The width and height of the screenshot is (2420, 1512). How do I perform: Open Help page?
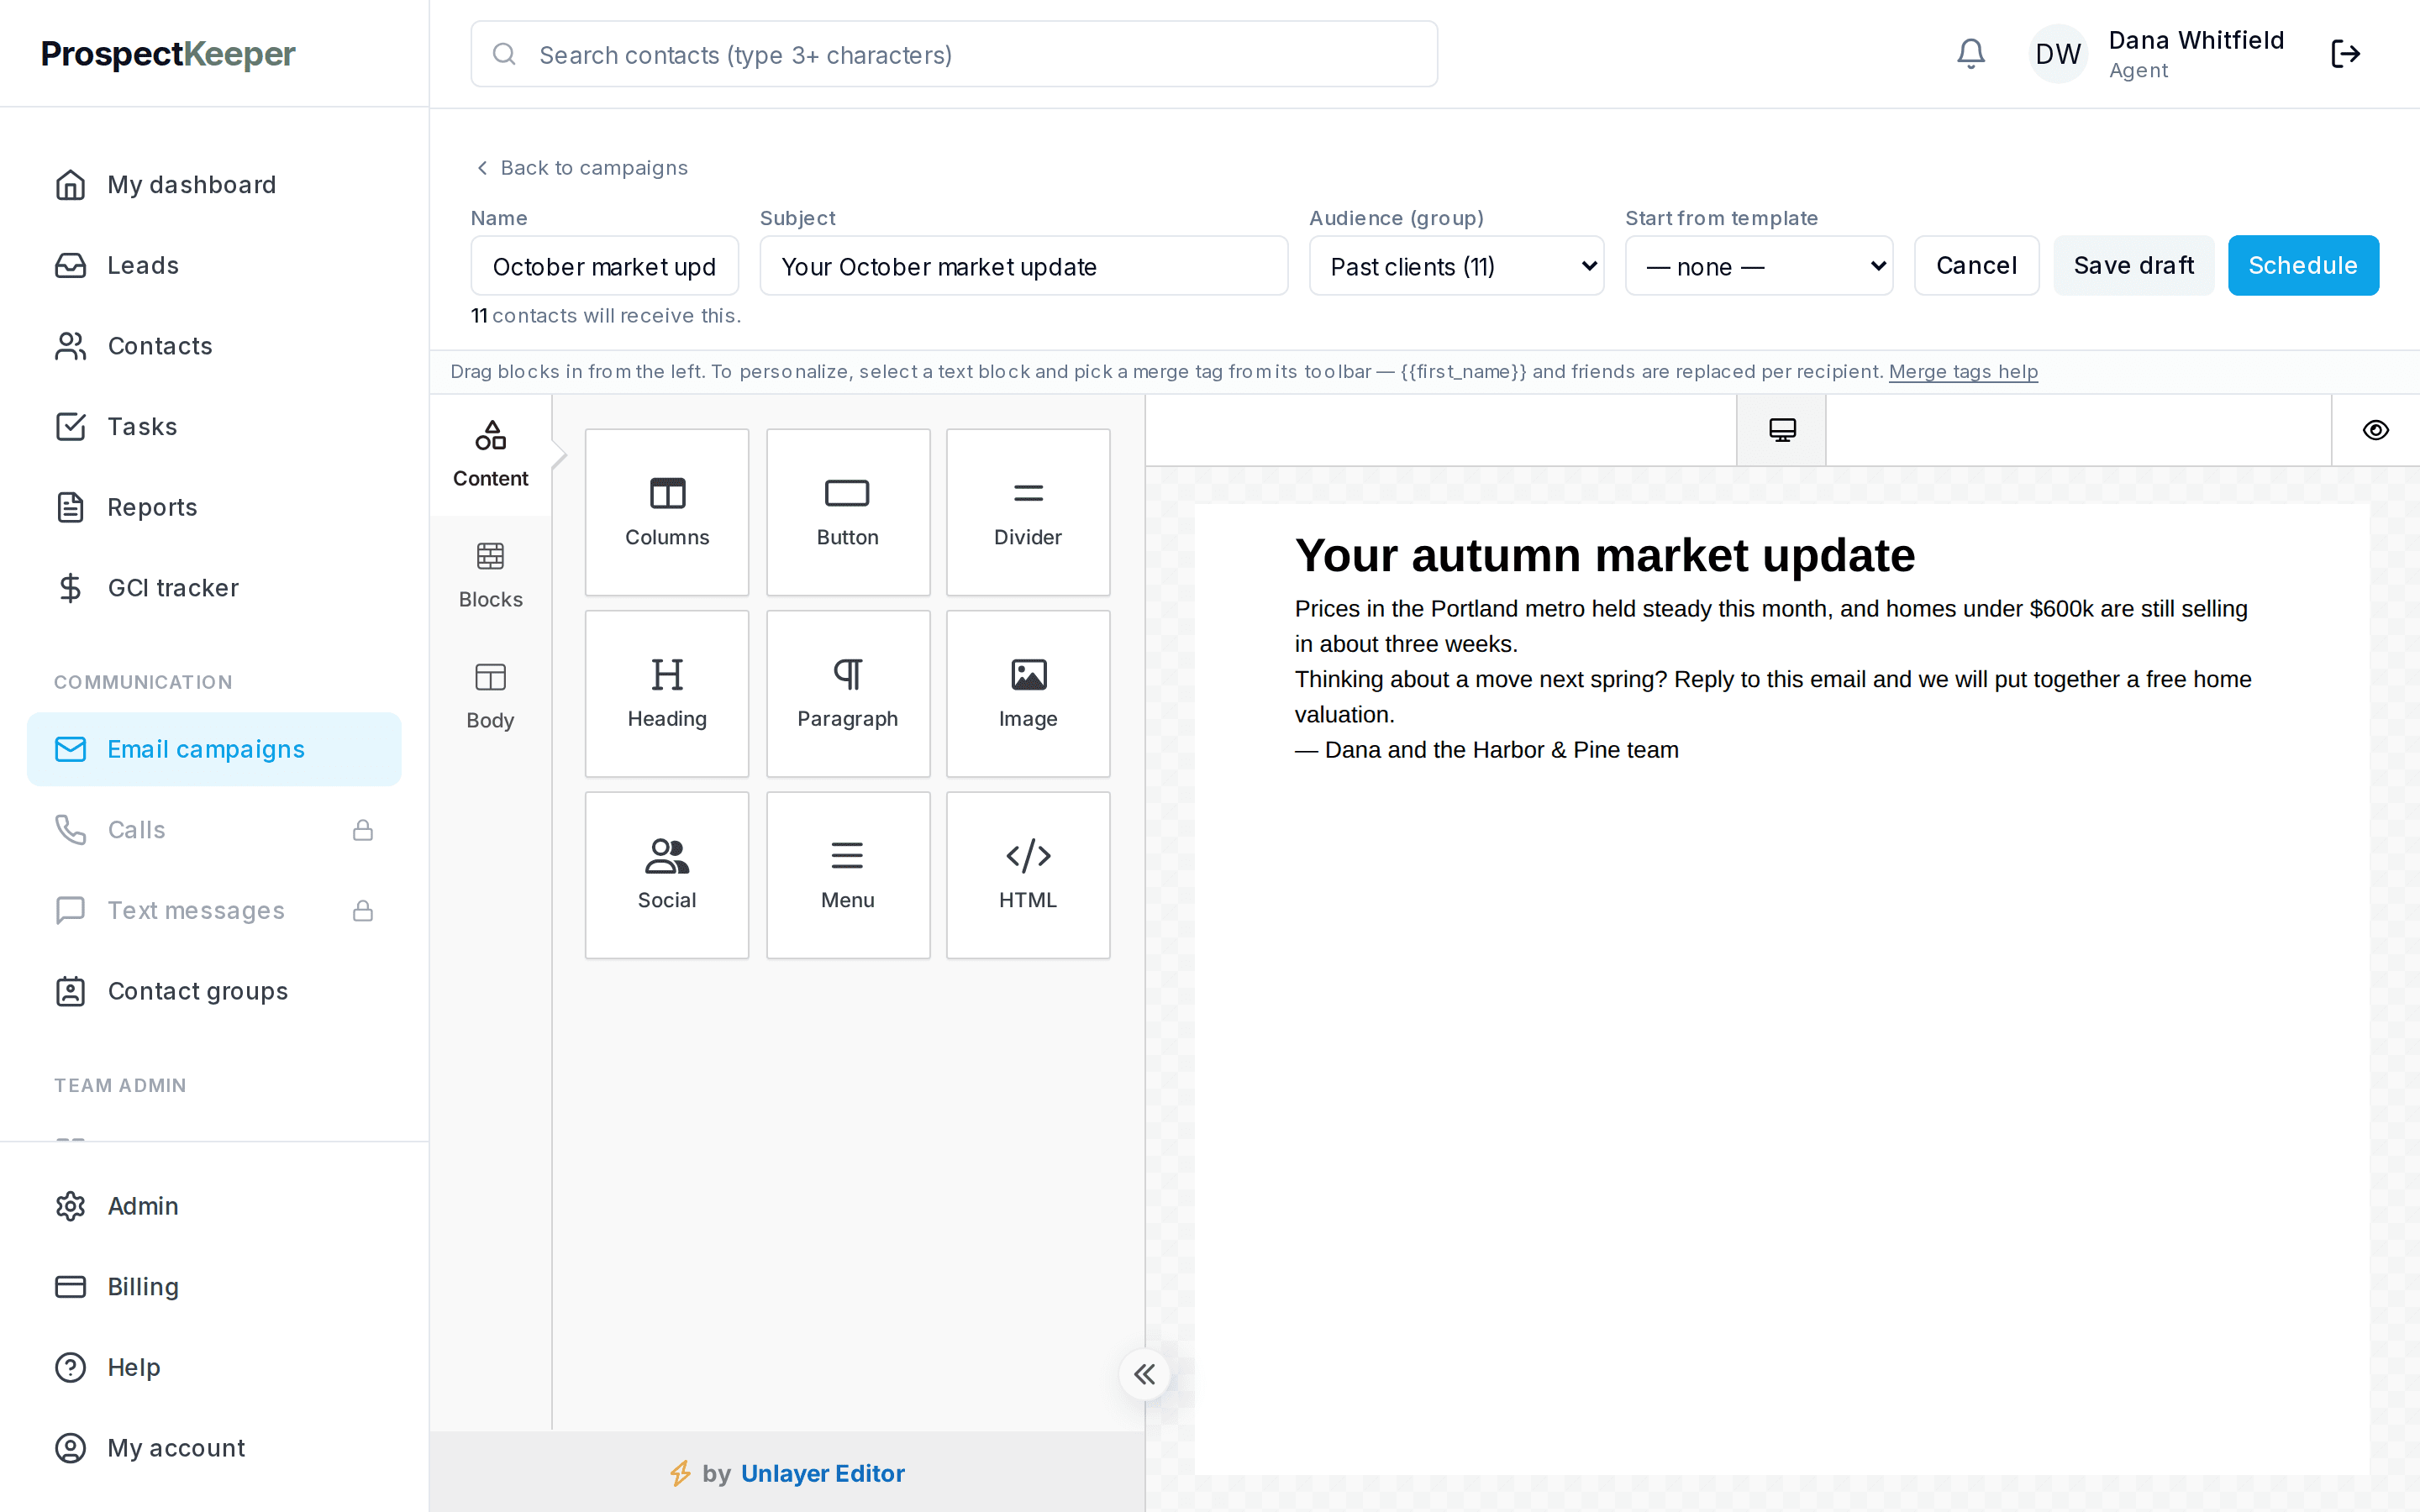(214, 1367)
